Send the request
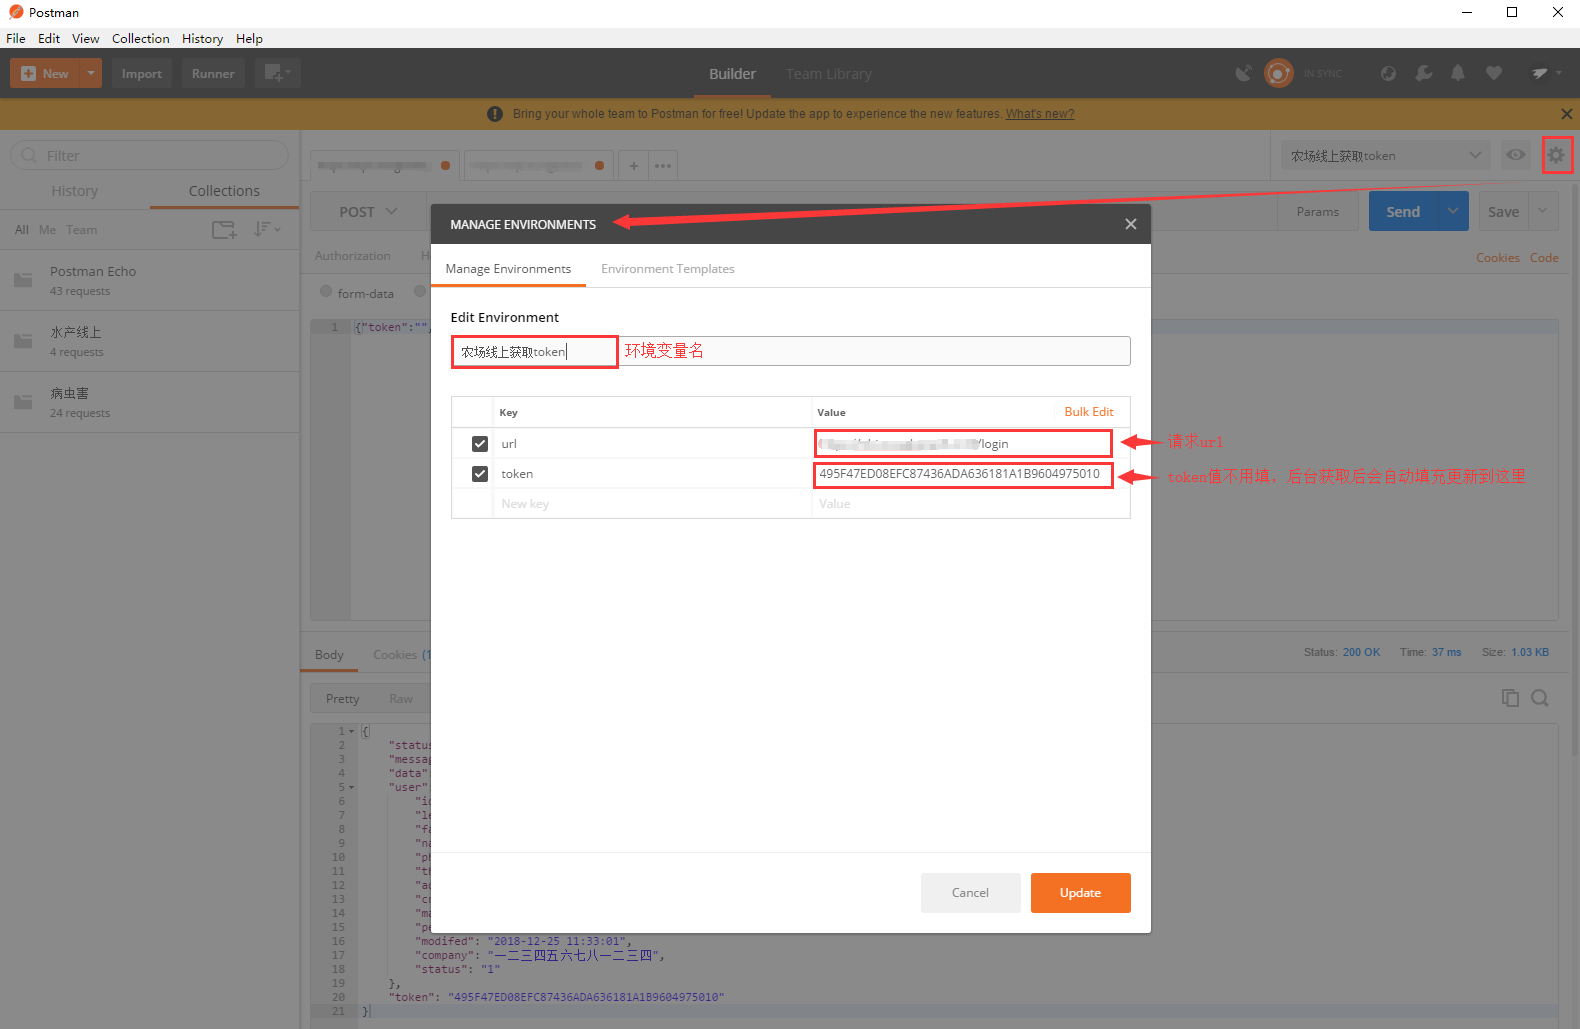Screen dimensions: 1580x1029 [1403, 211]
